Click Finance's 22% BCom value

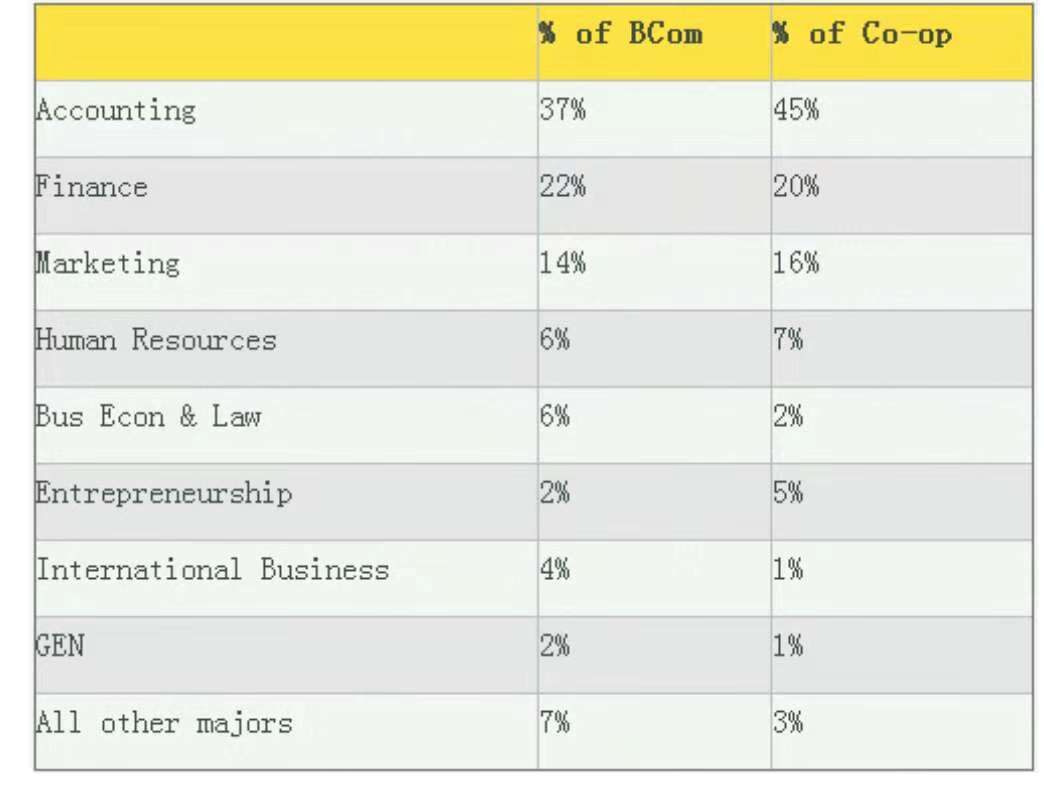pos(563,187)
